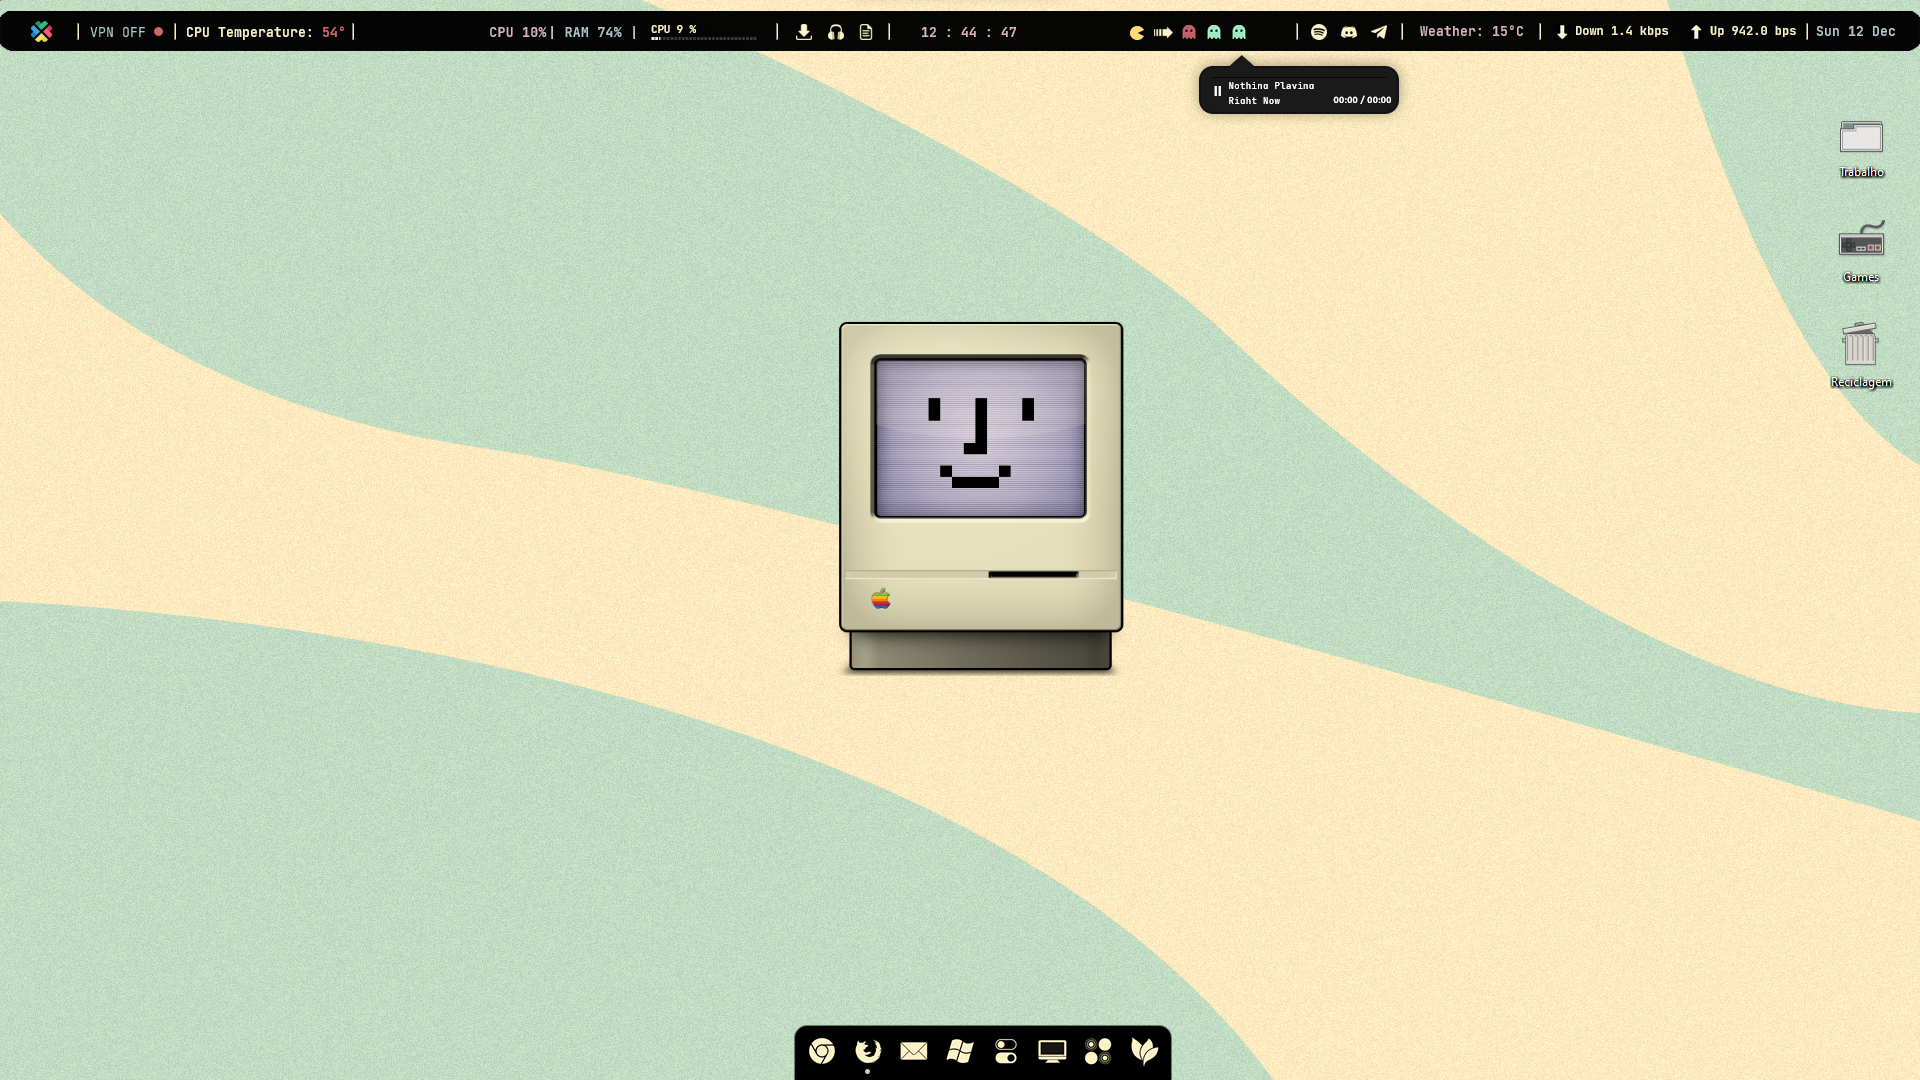
Task: Click the CPU 10% usage readout
Action: click(517, 32)
